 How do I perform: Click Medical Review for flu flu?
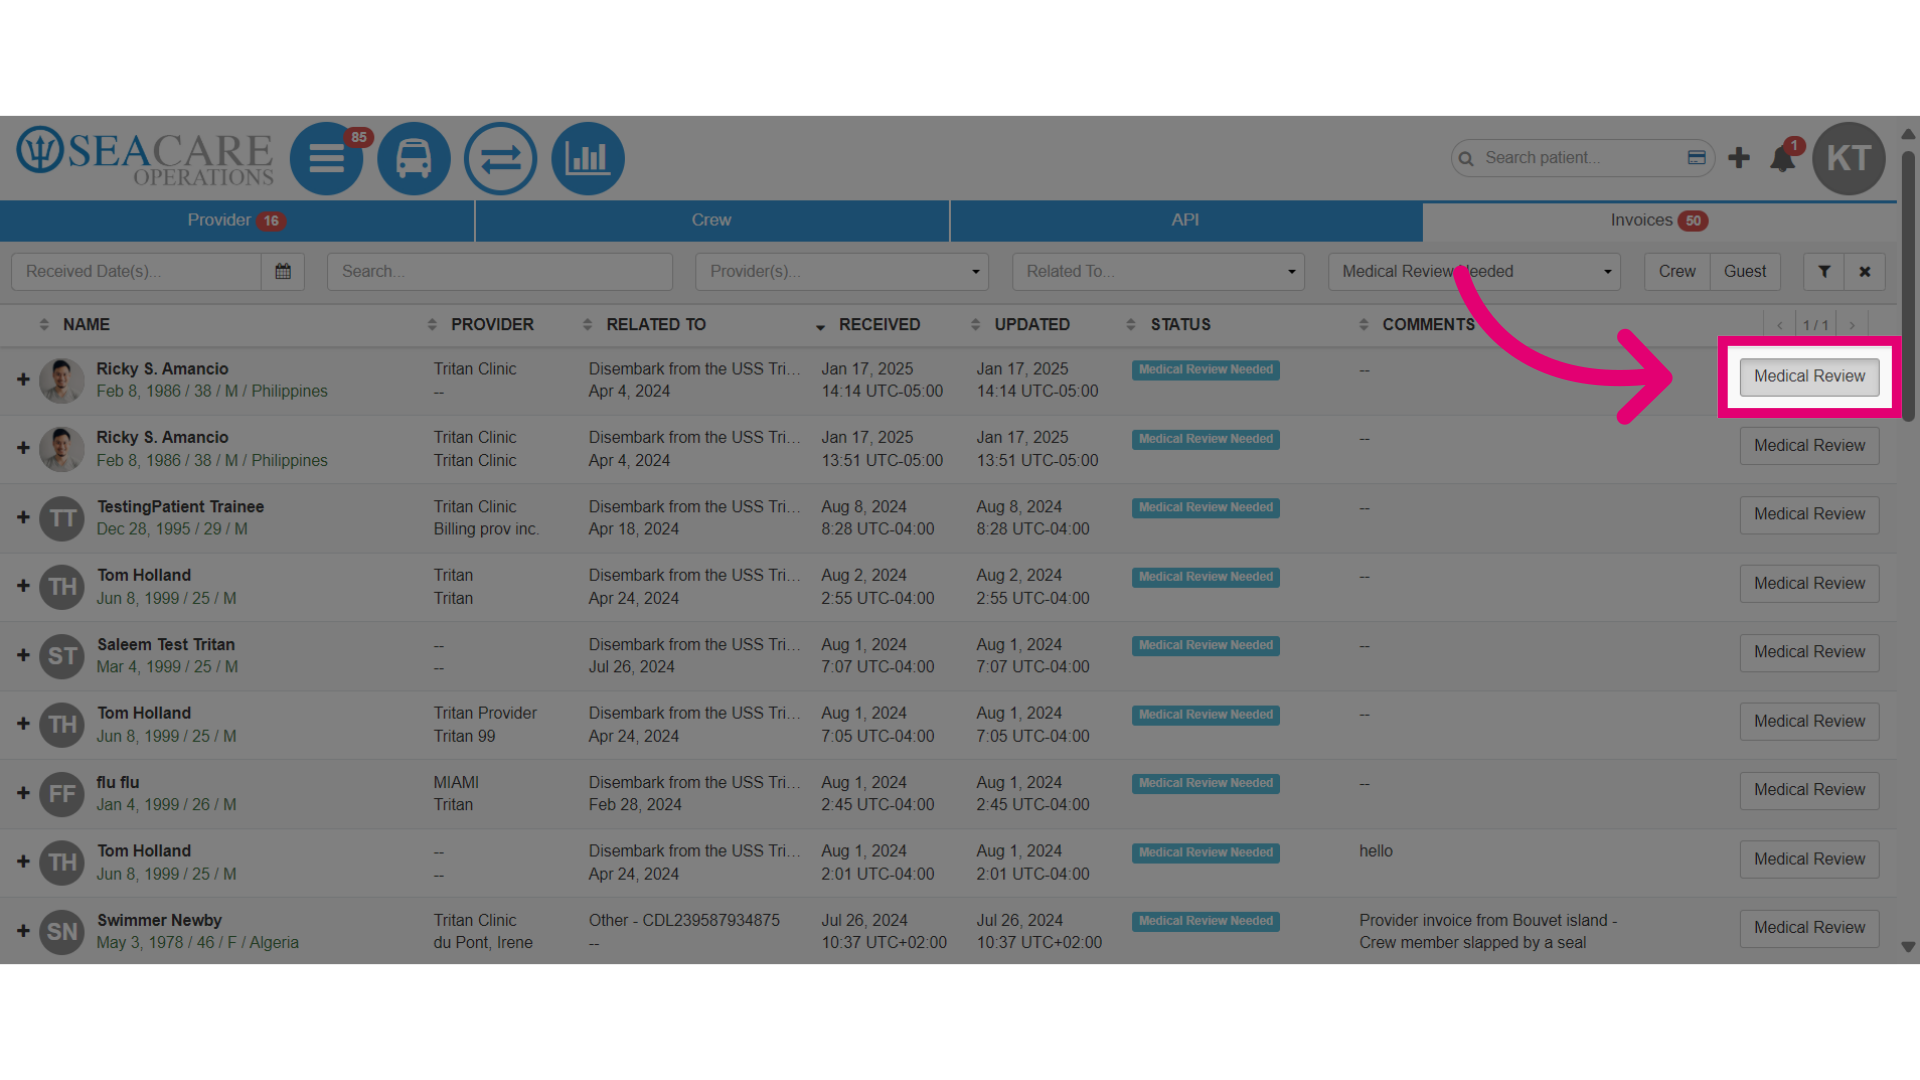(1809, 791)
